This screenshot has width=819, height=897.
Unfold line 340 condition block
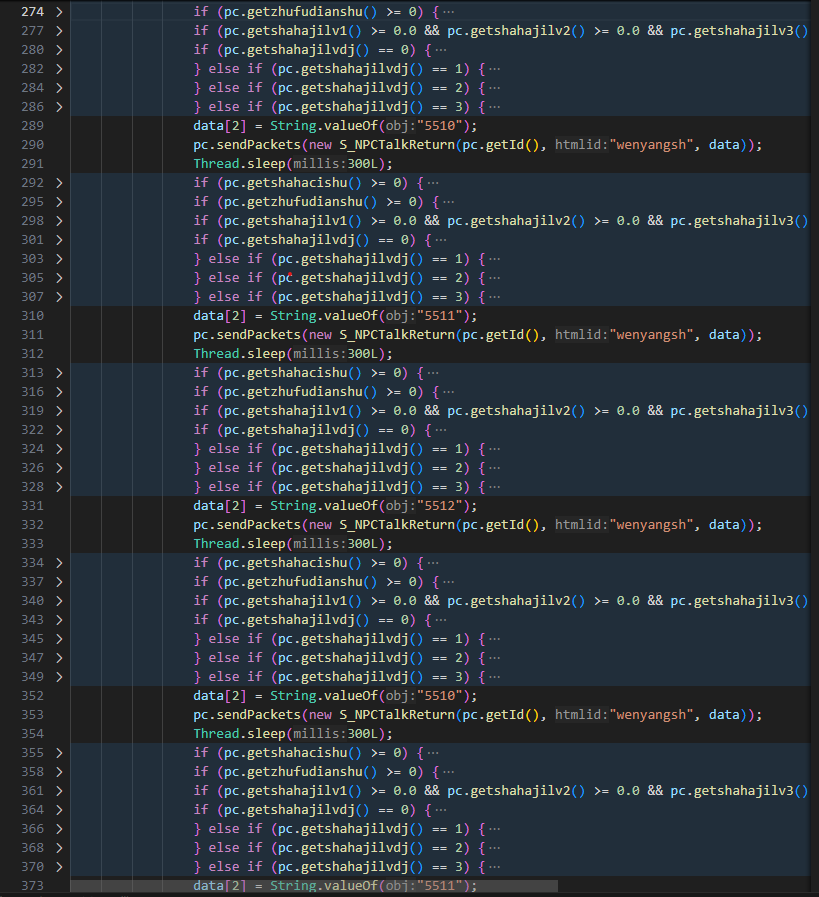[x=59, y=601]
